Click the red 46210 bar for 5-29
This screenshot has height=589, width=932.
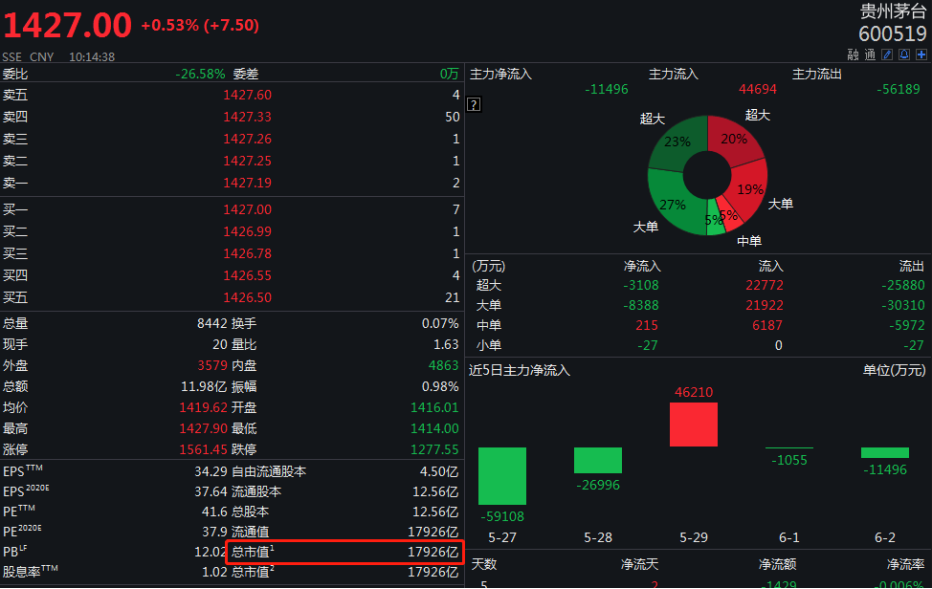pos(694,424)
